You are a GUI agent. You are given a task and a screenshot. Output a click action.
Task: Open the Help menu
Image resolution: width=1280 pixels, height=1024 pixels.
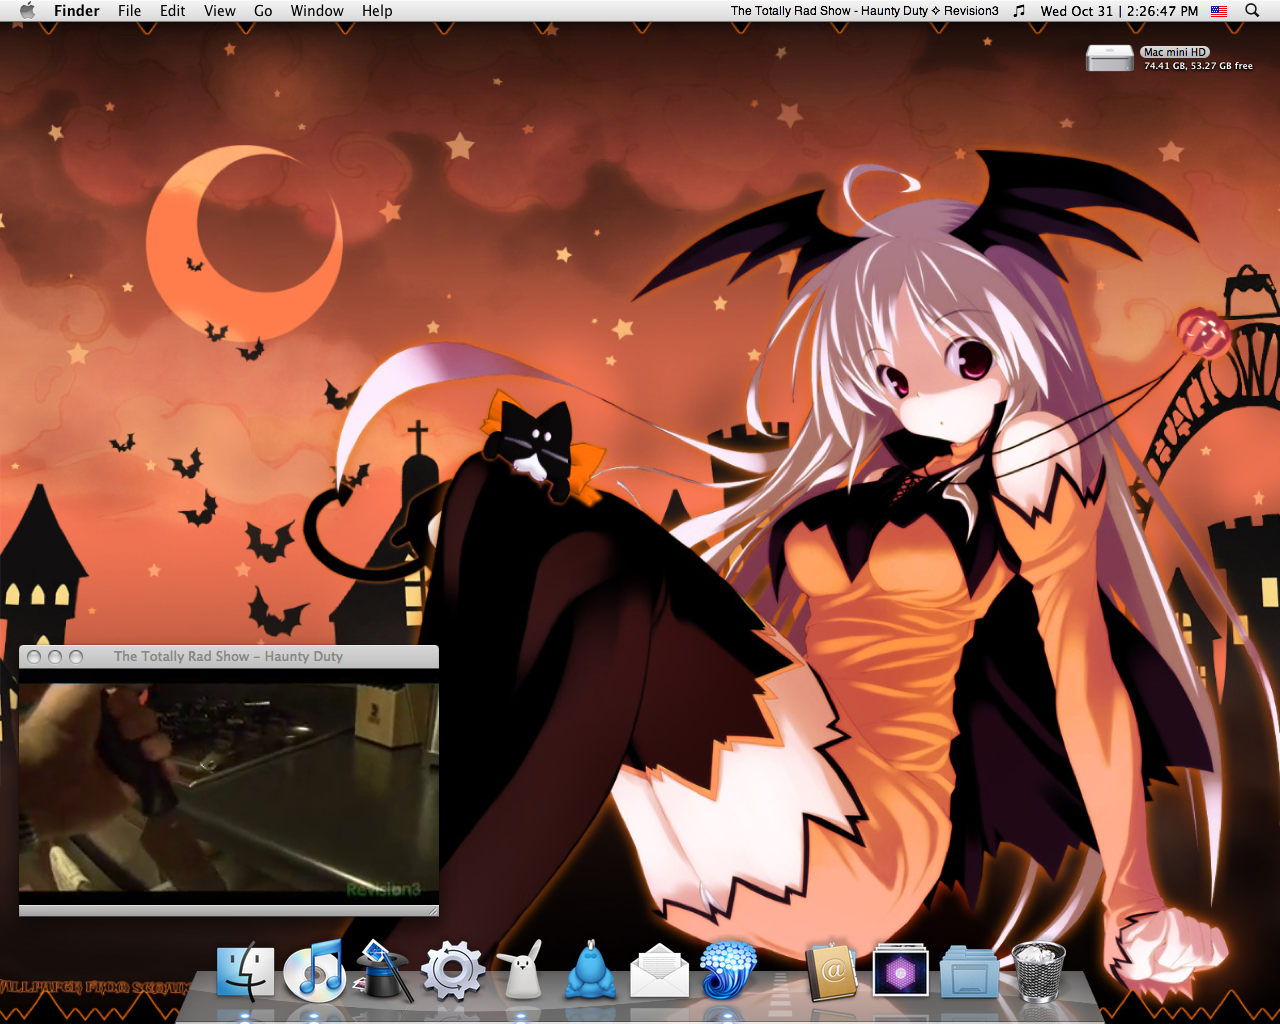pyautogui.click(x=377, y=11)
